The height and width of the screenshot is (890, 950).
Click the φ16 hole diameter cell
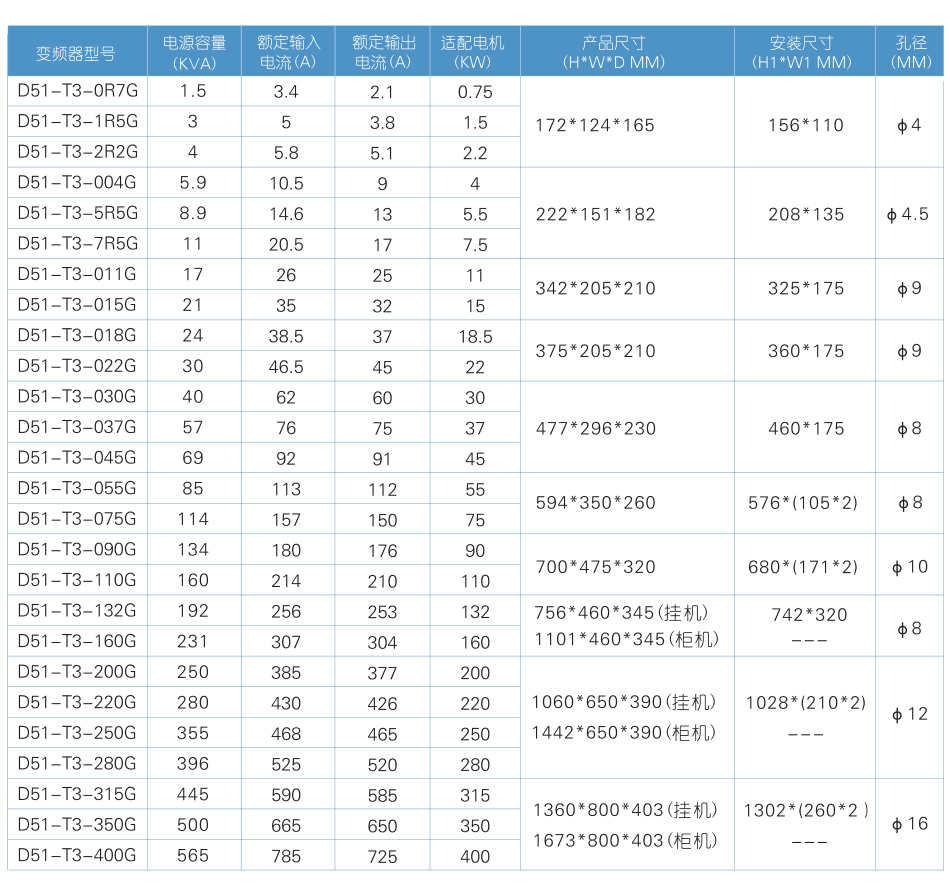coord(909,824)
